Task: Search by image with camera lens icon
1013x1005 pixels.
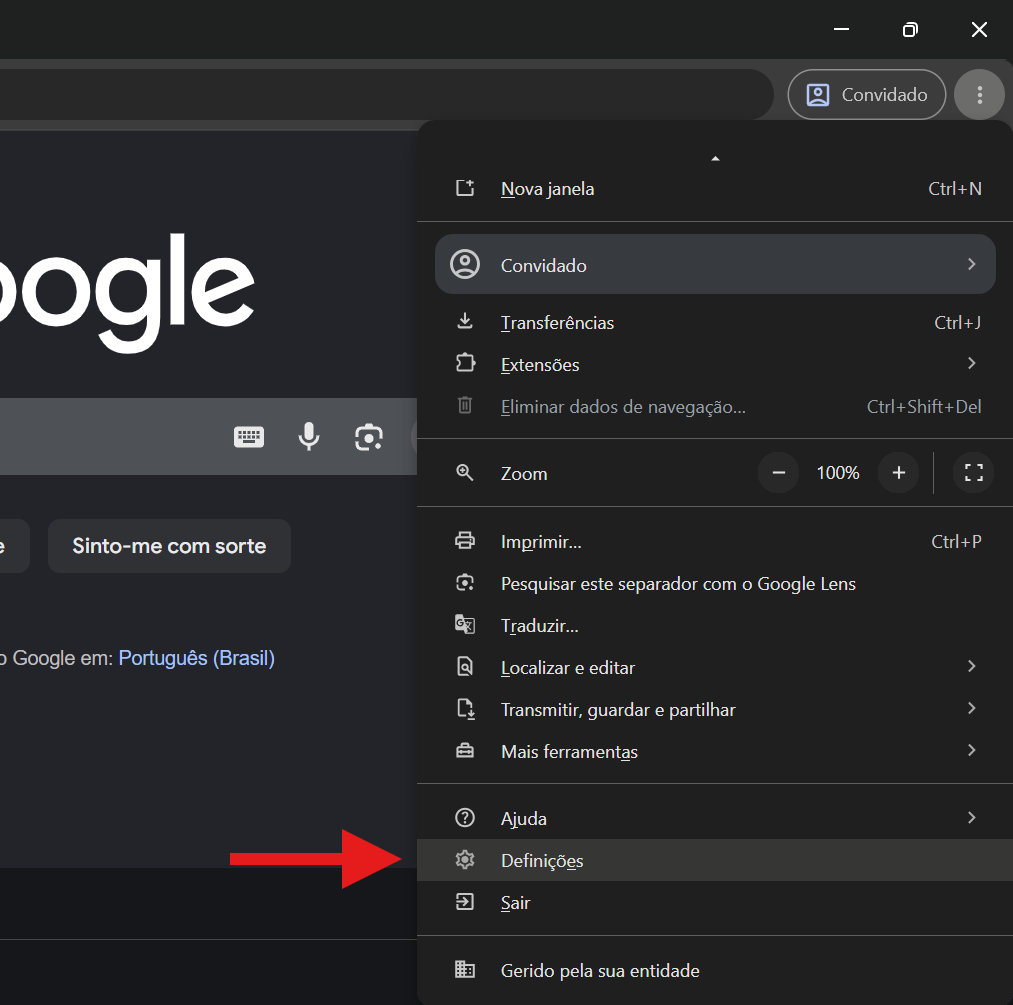Action: pyautogui.click(x=369, y=437)
